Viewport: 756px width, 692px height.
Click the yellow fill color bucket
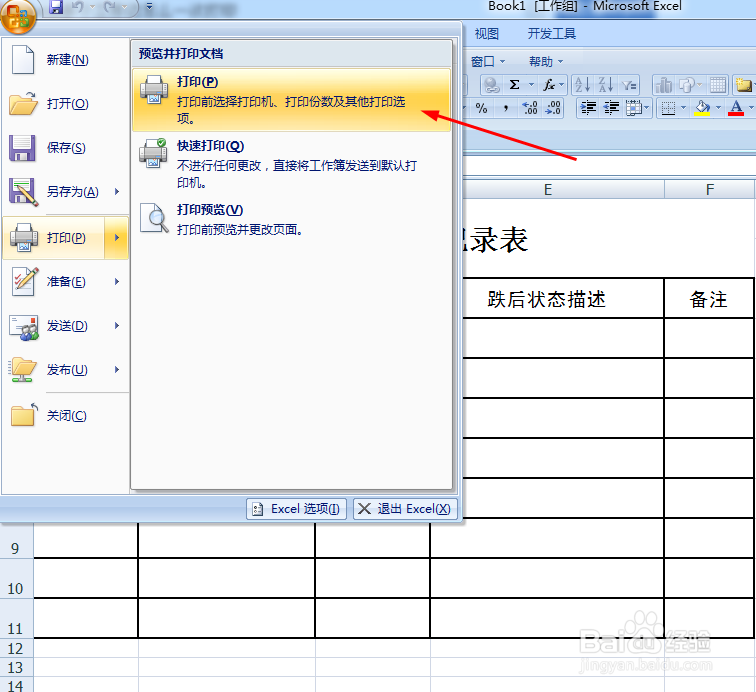(x=702, y=109)
